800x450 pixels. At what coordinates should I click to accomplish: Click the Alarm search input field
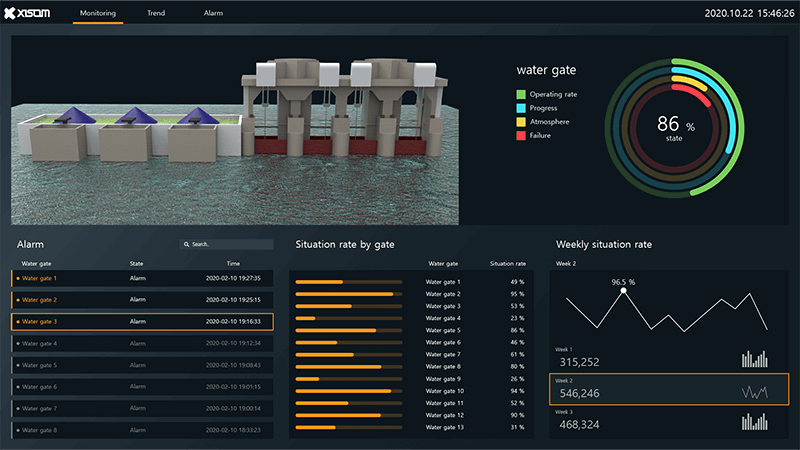click(230, 244)
